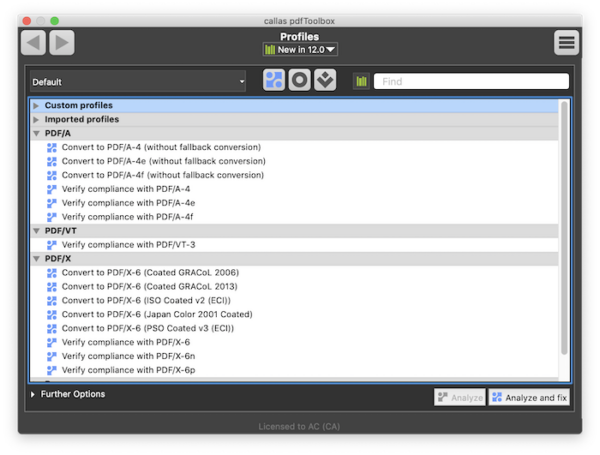Click icon of Coated GRACoL 2013 profile

point(52,287)
